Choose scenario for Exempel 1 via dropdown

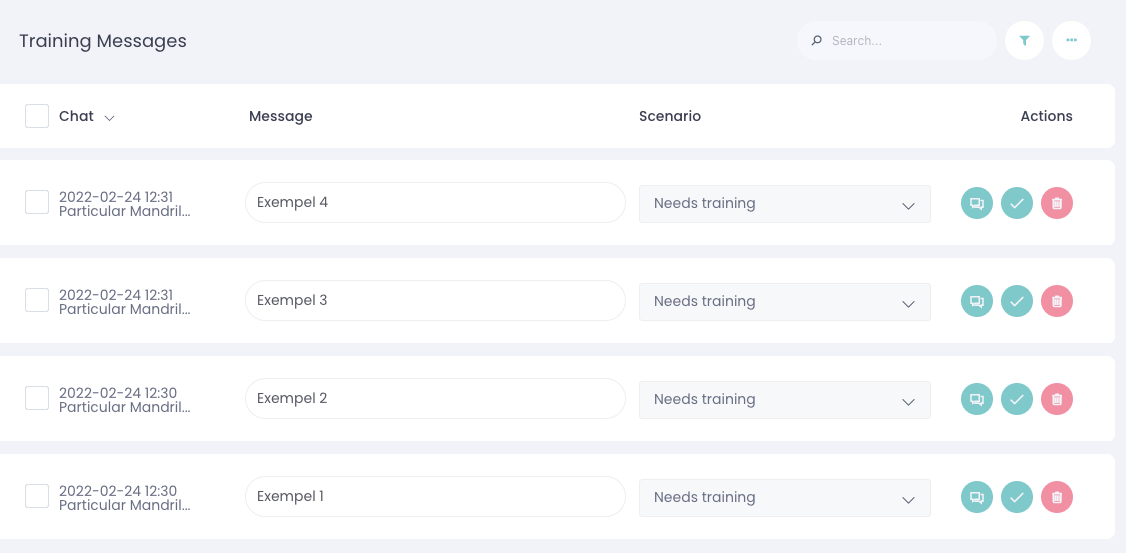pyautogui.click(x=784, y=498)
